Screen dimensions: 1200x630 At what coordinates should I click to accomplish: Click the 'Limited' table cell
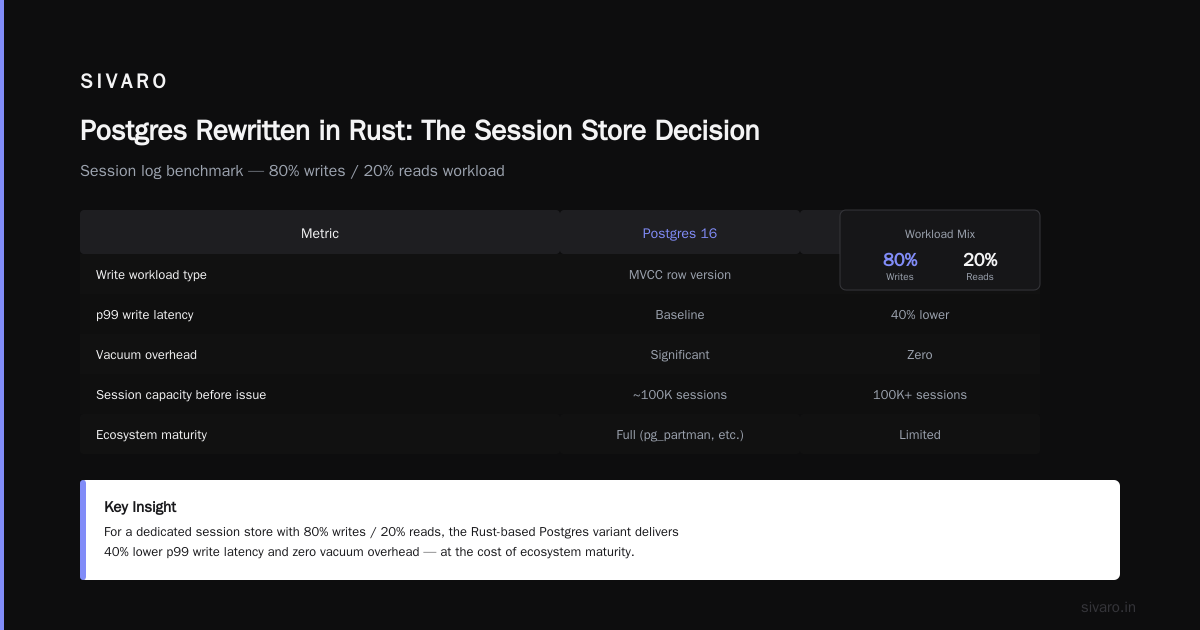(920, 434)
